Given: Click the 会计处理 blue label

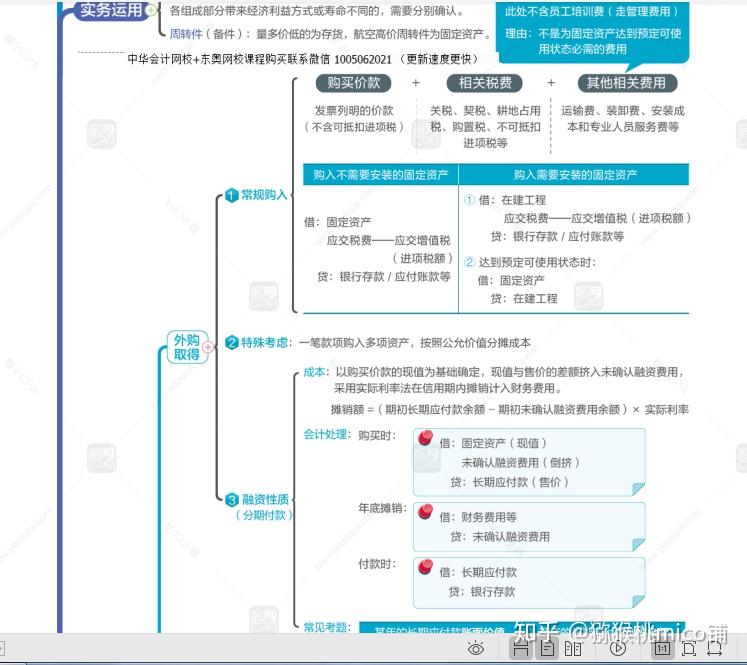Looking at the screenshot, I should point(325,434).
